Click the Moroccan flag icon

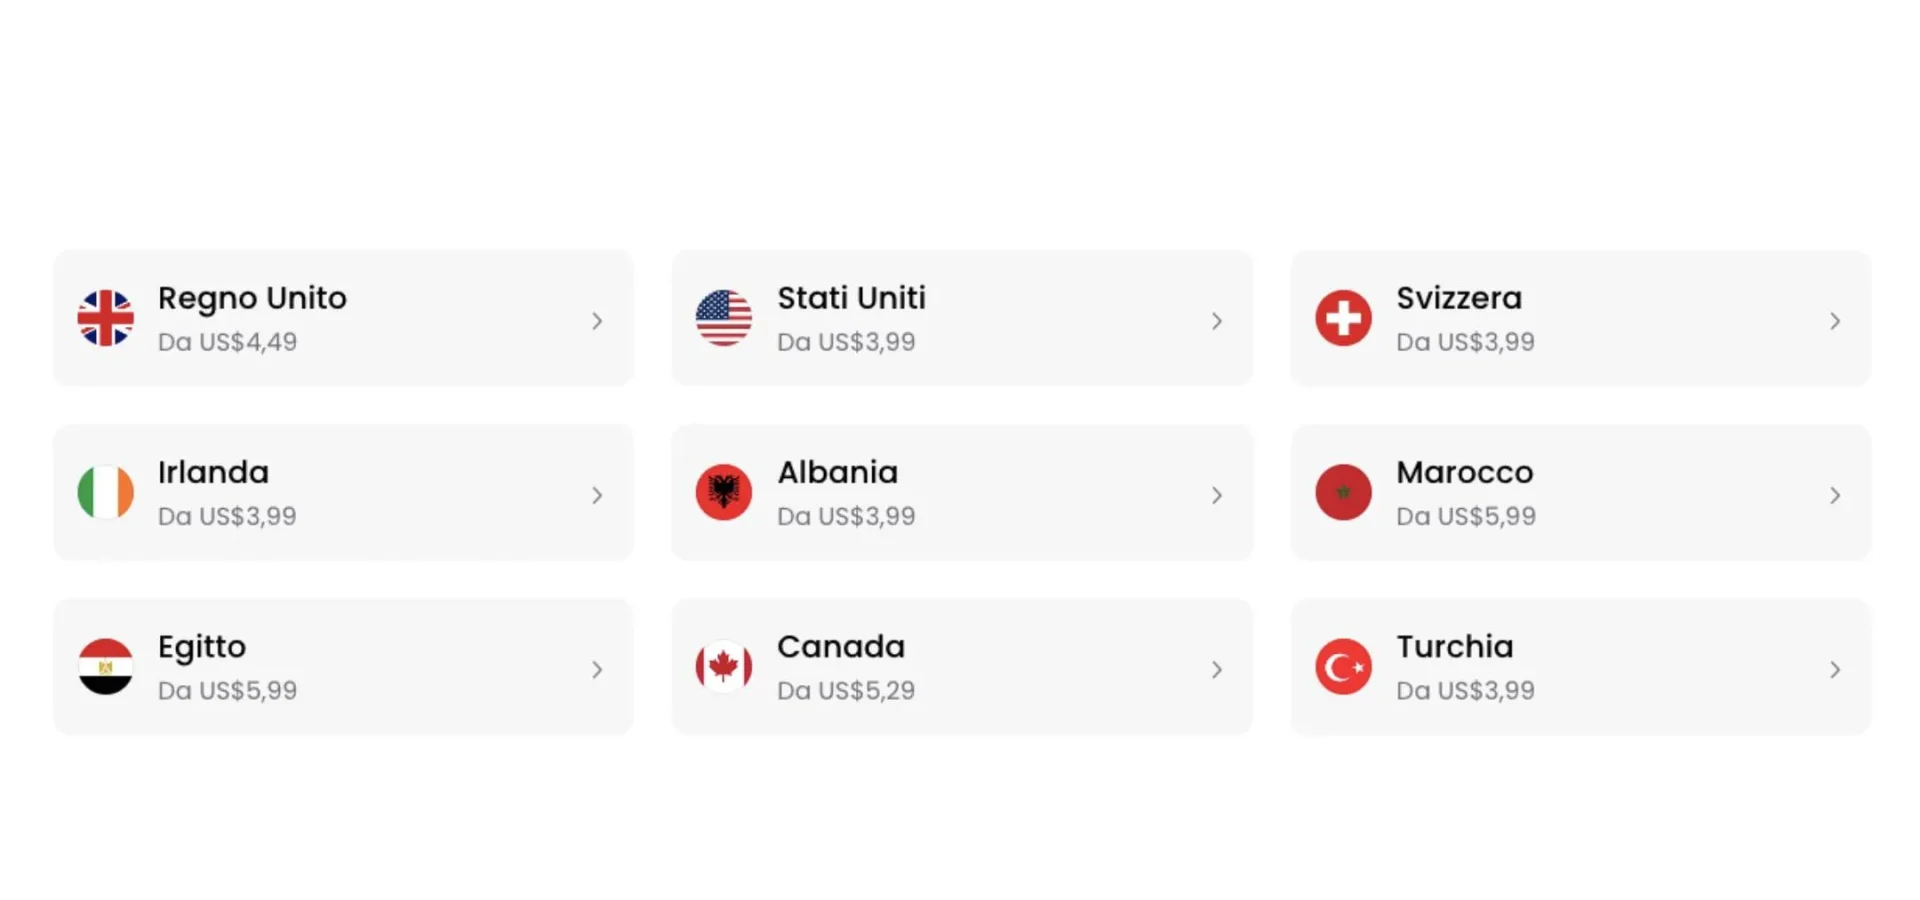1343,492
